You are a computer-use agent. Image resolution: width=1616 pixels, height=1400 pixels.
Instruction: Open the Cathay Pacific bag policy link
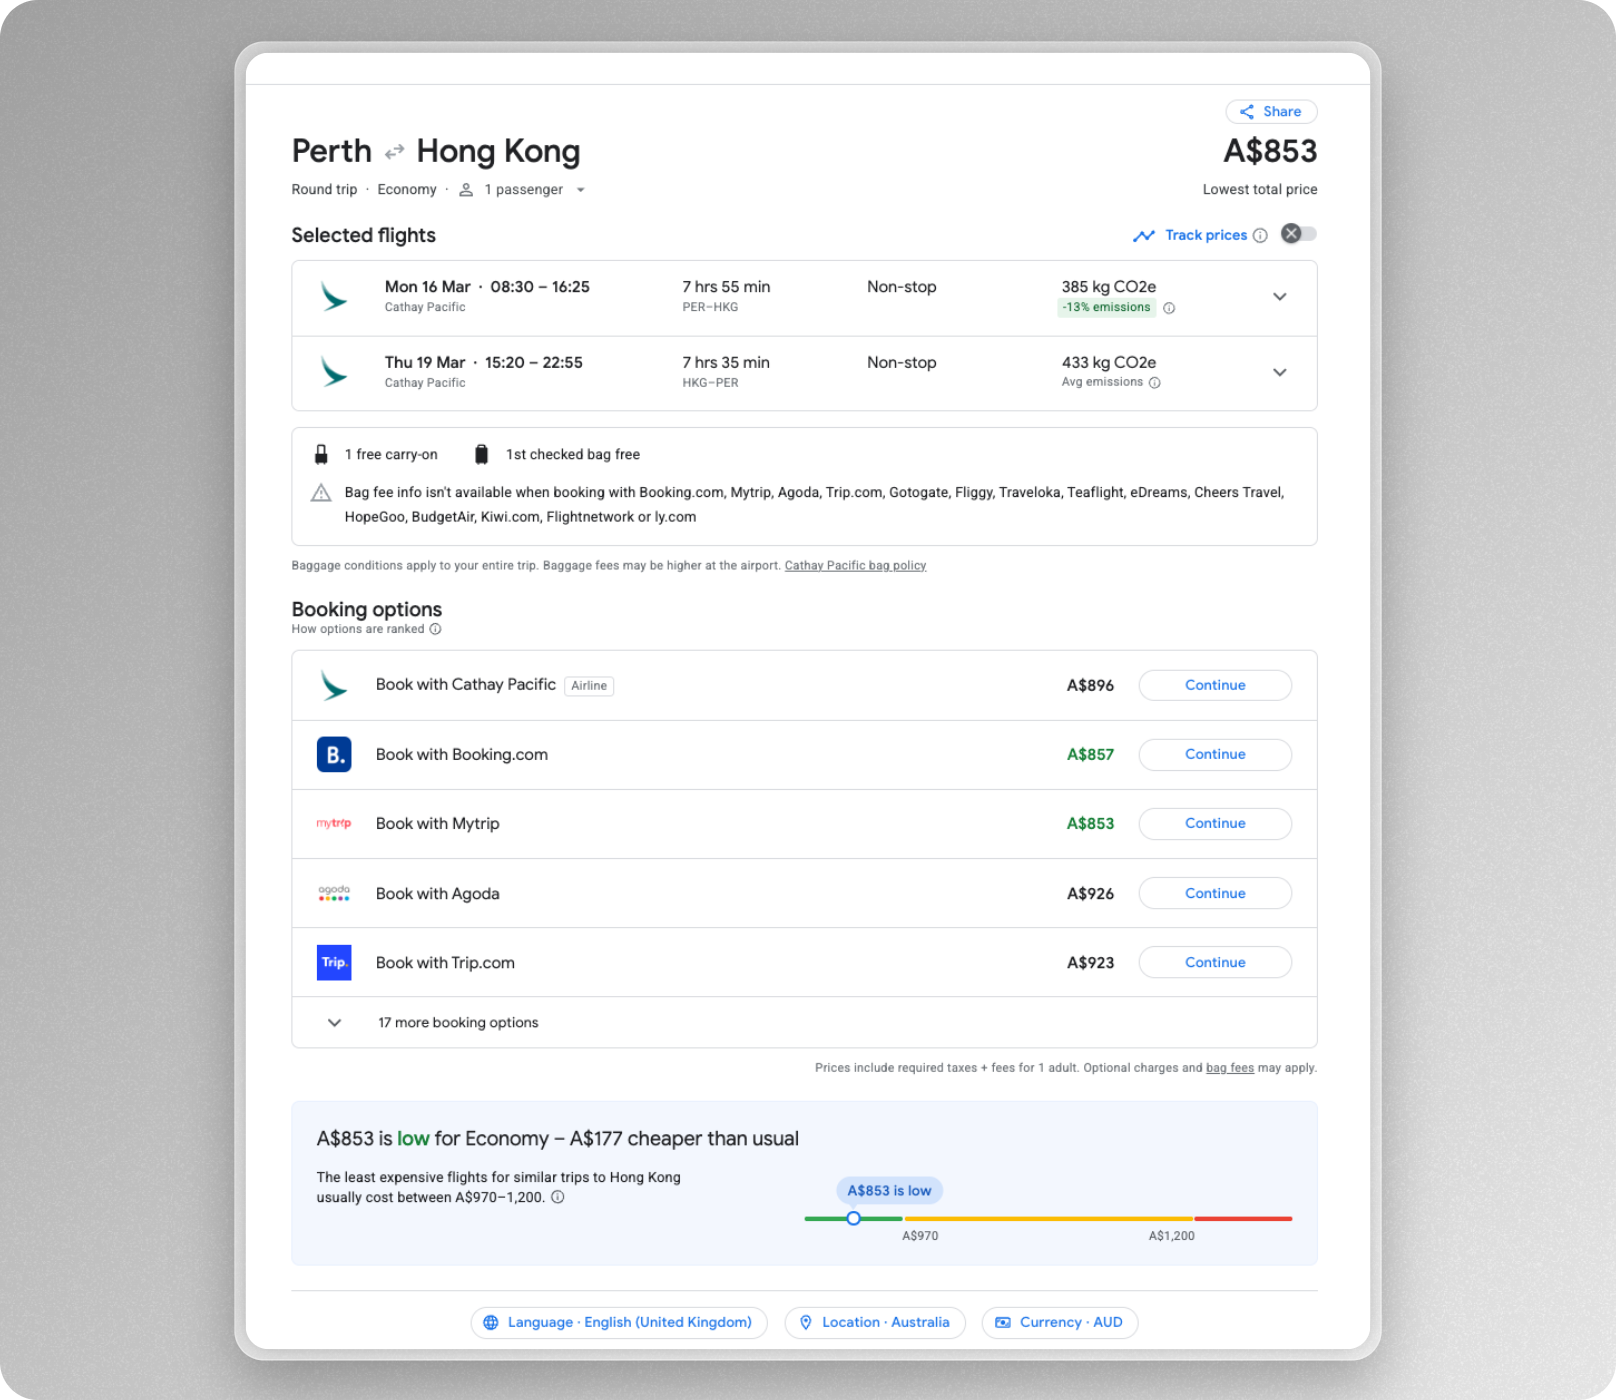(x=855, y=566)
